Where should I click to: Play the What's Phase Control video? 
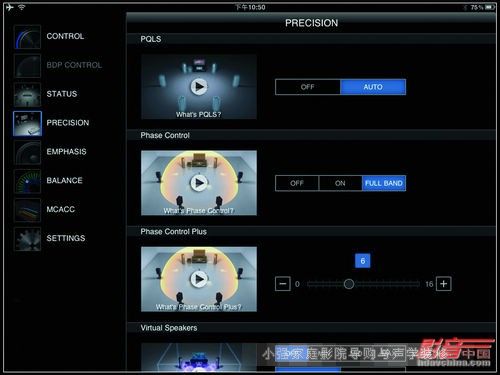[x=199, y=183]
